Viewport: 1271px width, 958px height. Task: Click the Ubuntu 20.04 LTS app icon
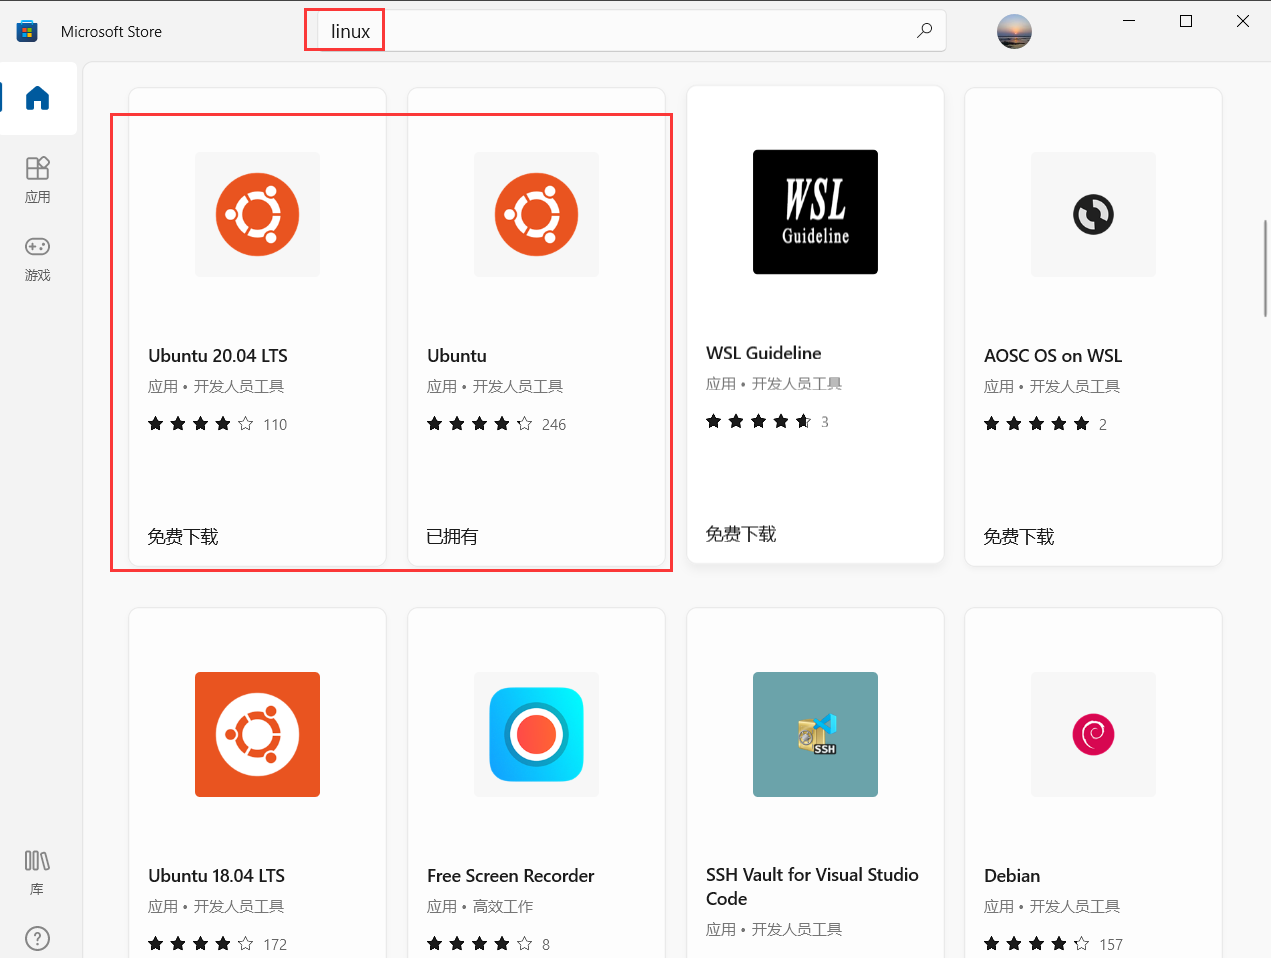pos(257,214)
